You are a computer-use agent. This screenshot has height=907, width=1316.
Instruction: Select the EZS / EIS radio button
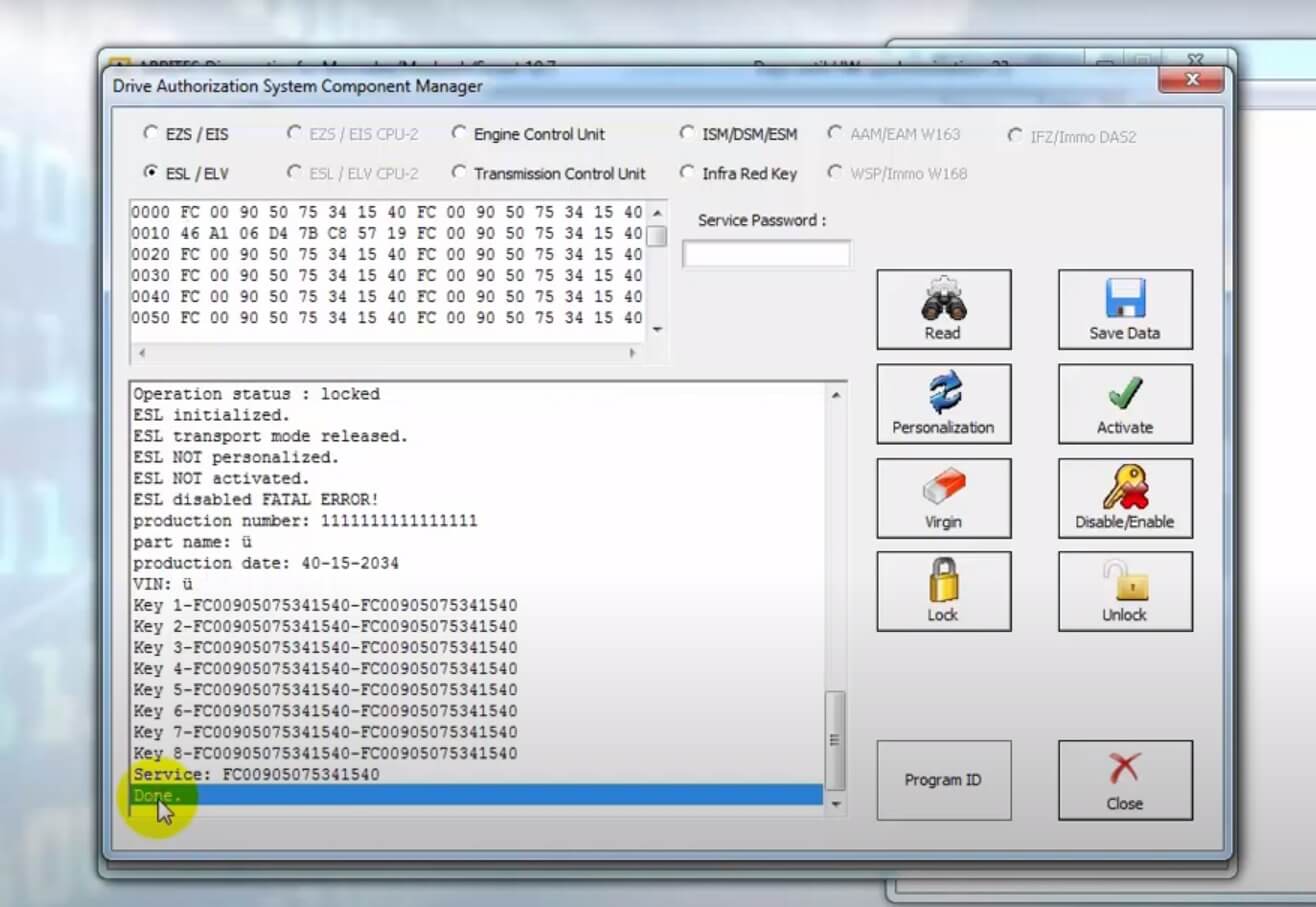coord(151,133)
